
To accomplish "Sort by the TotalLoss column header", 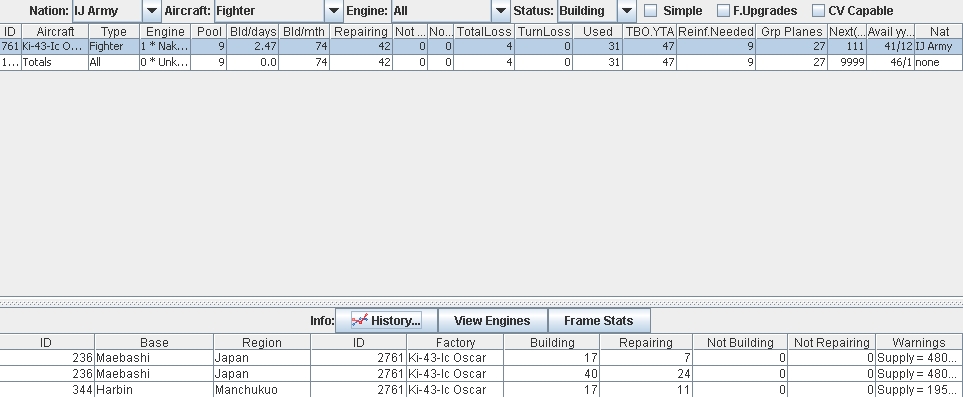I will [484, 31].
